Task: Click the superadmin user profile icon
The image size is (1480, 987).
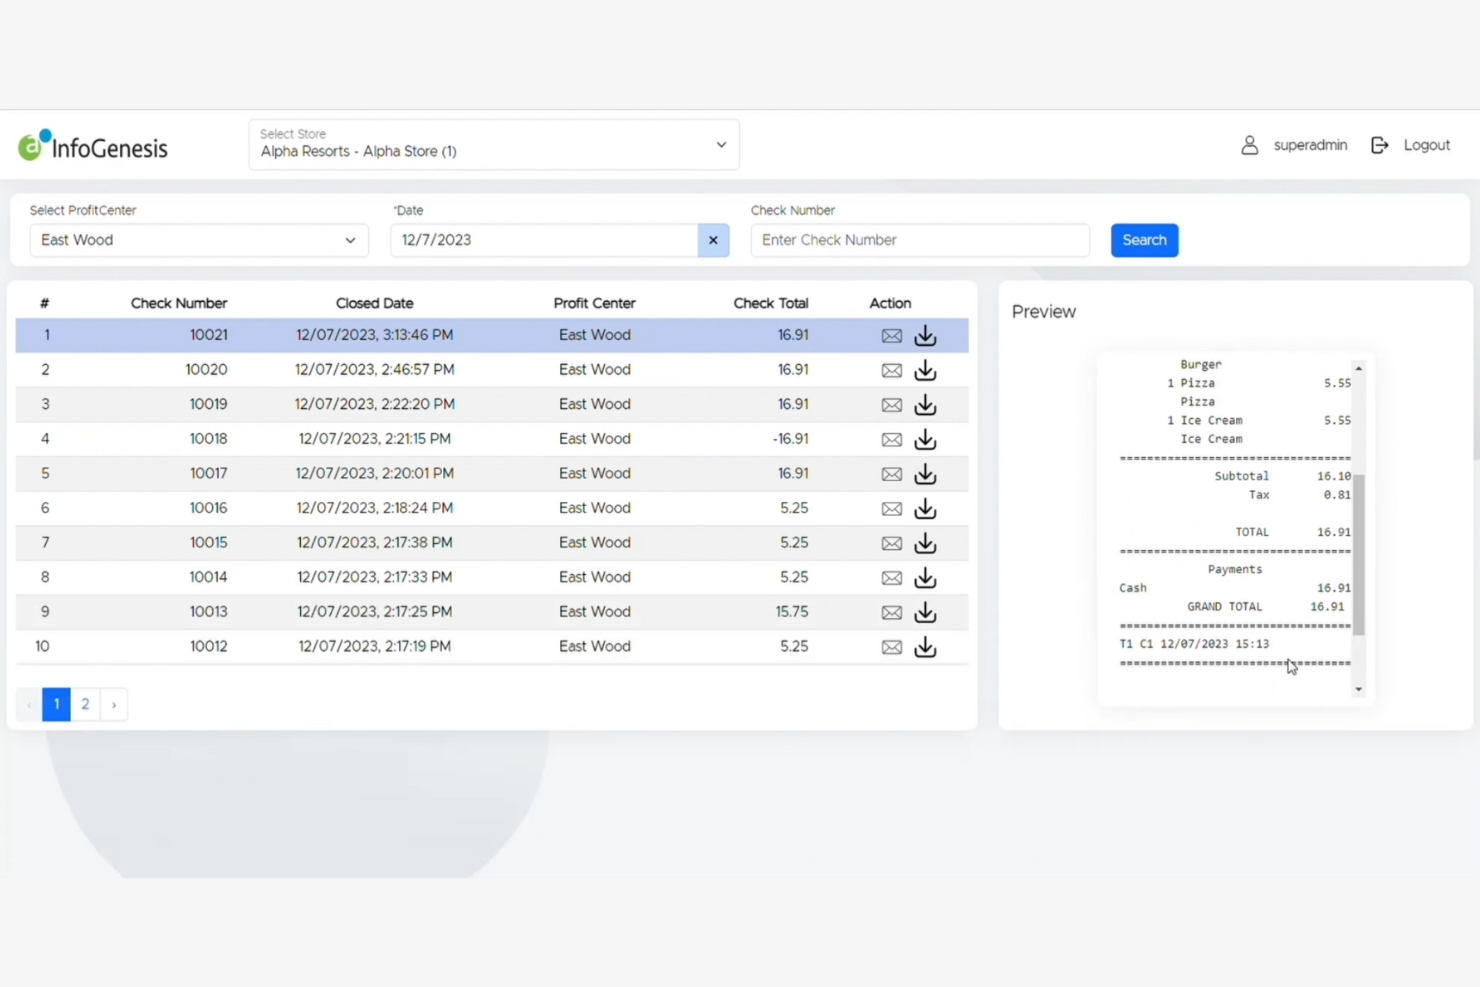Action: 1249,145
